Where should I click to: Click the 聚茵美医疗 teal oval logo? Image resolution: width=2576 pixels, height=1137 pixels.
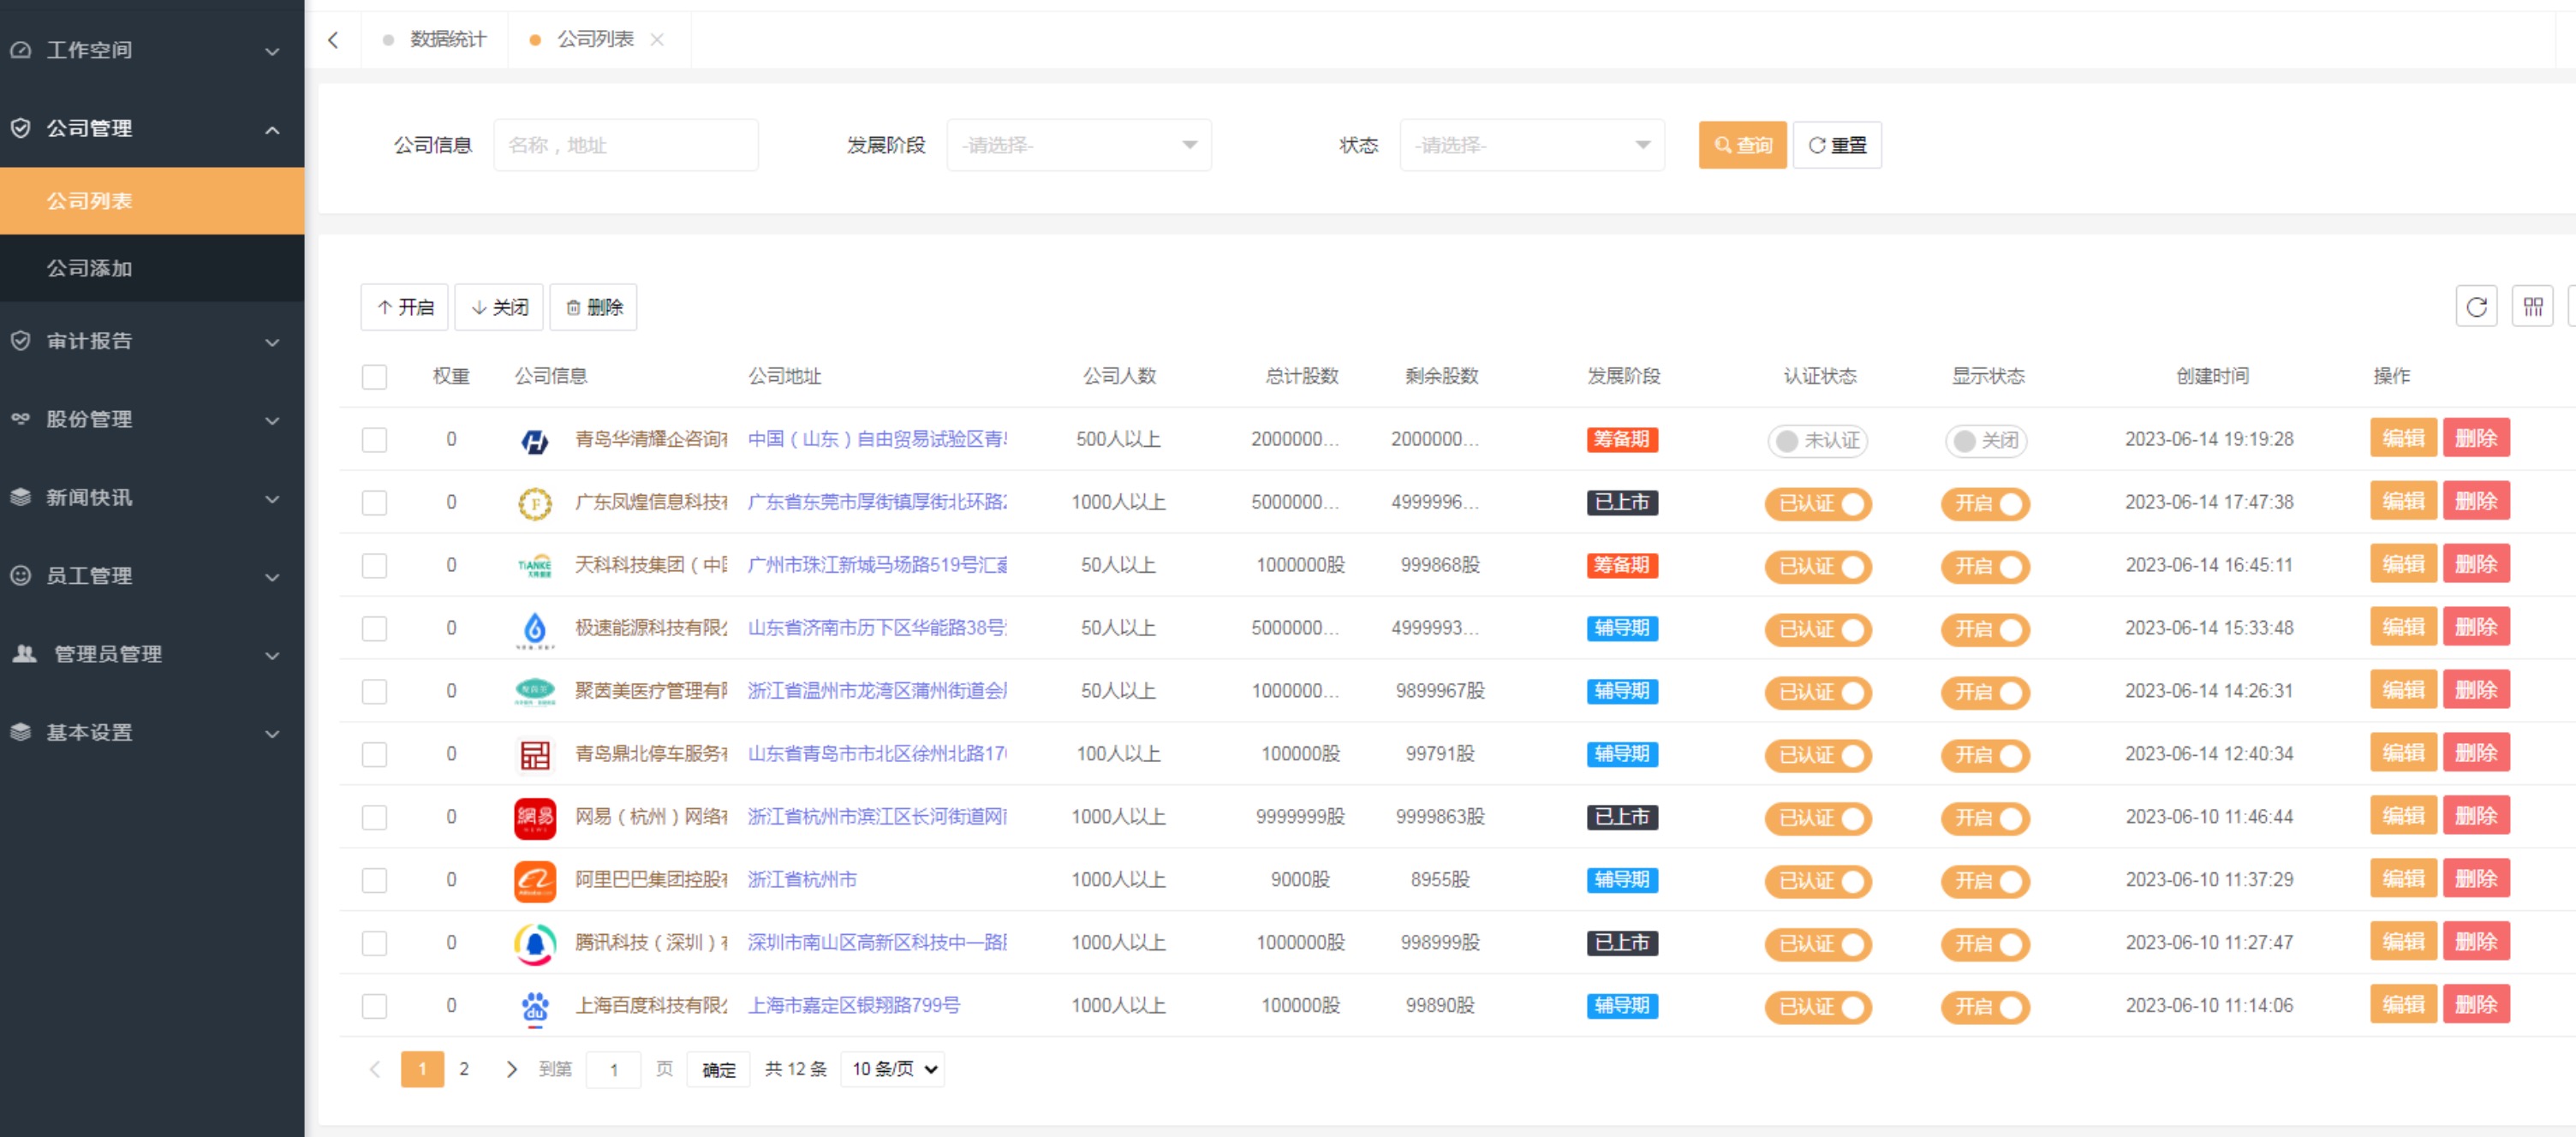[535, 692]
